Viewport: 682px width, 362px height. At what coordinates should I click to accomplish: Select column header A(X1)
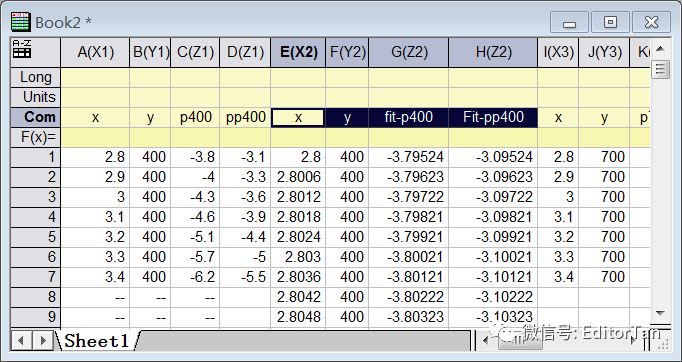pyautogui.click(x=95, y=52)
